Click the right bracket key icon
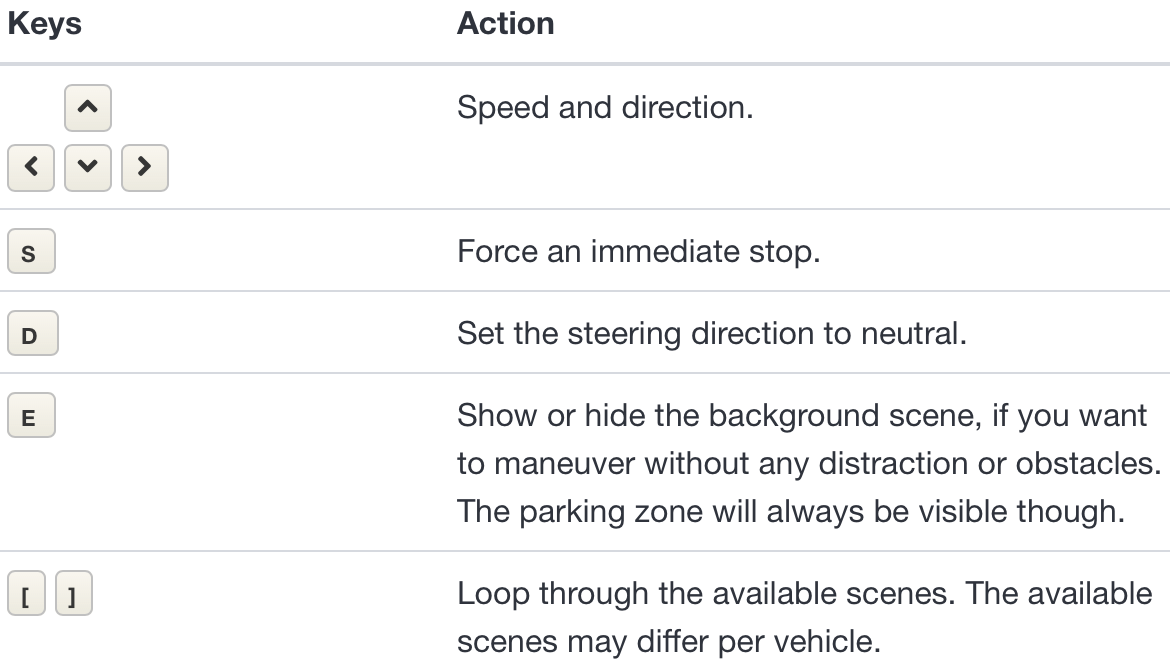Screen dimensions: 1170x666 tap(74, 594)
